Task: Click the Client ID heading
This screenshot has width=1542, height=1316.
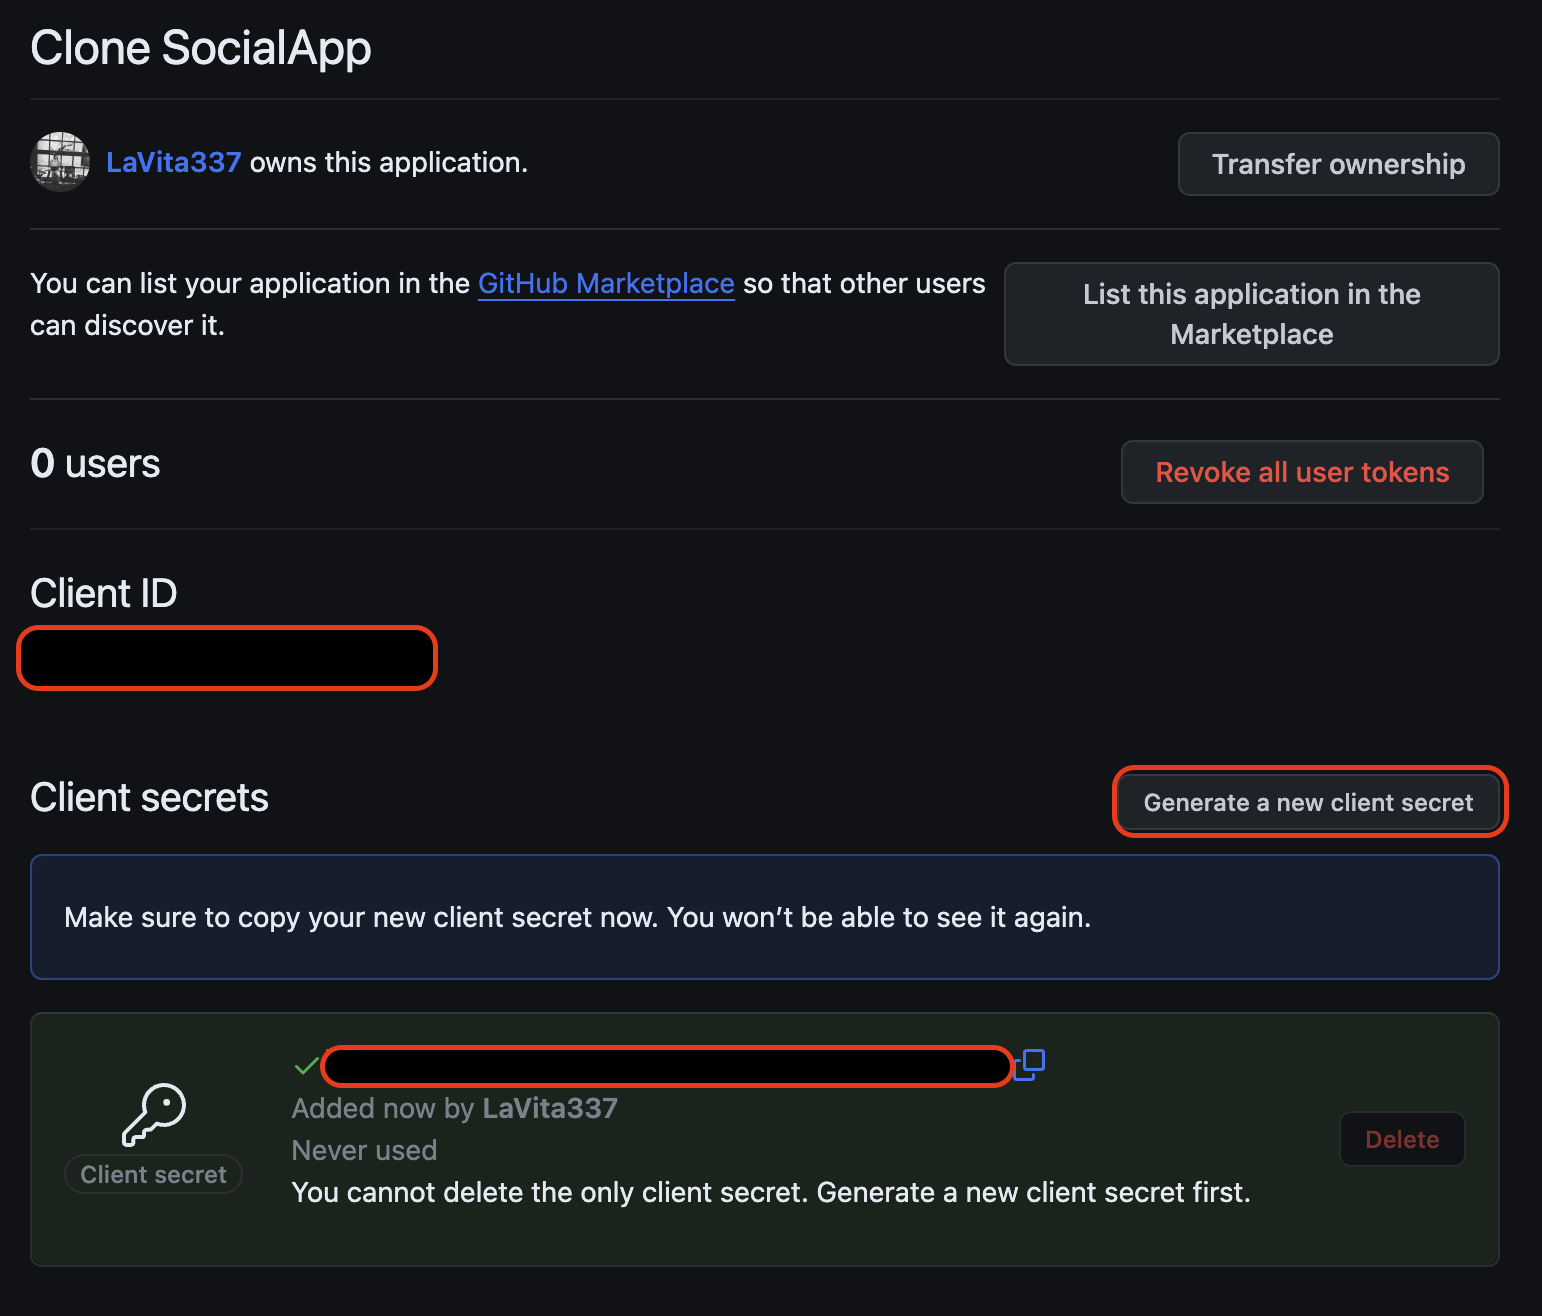Action: click(x=103, y=593)
